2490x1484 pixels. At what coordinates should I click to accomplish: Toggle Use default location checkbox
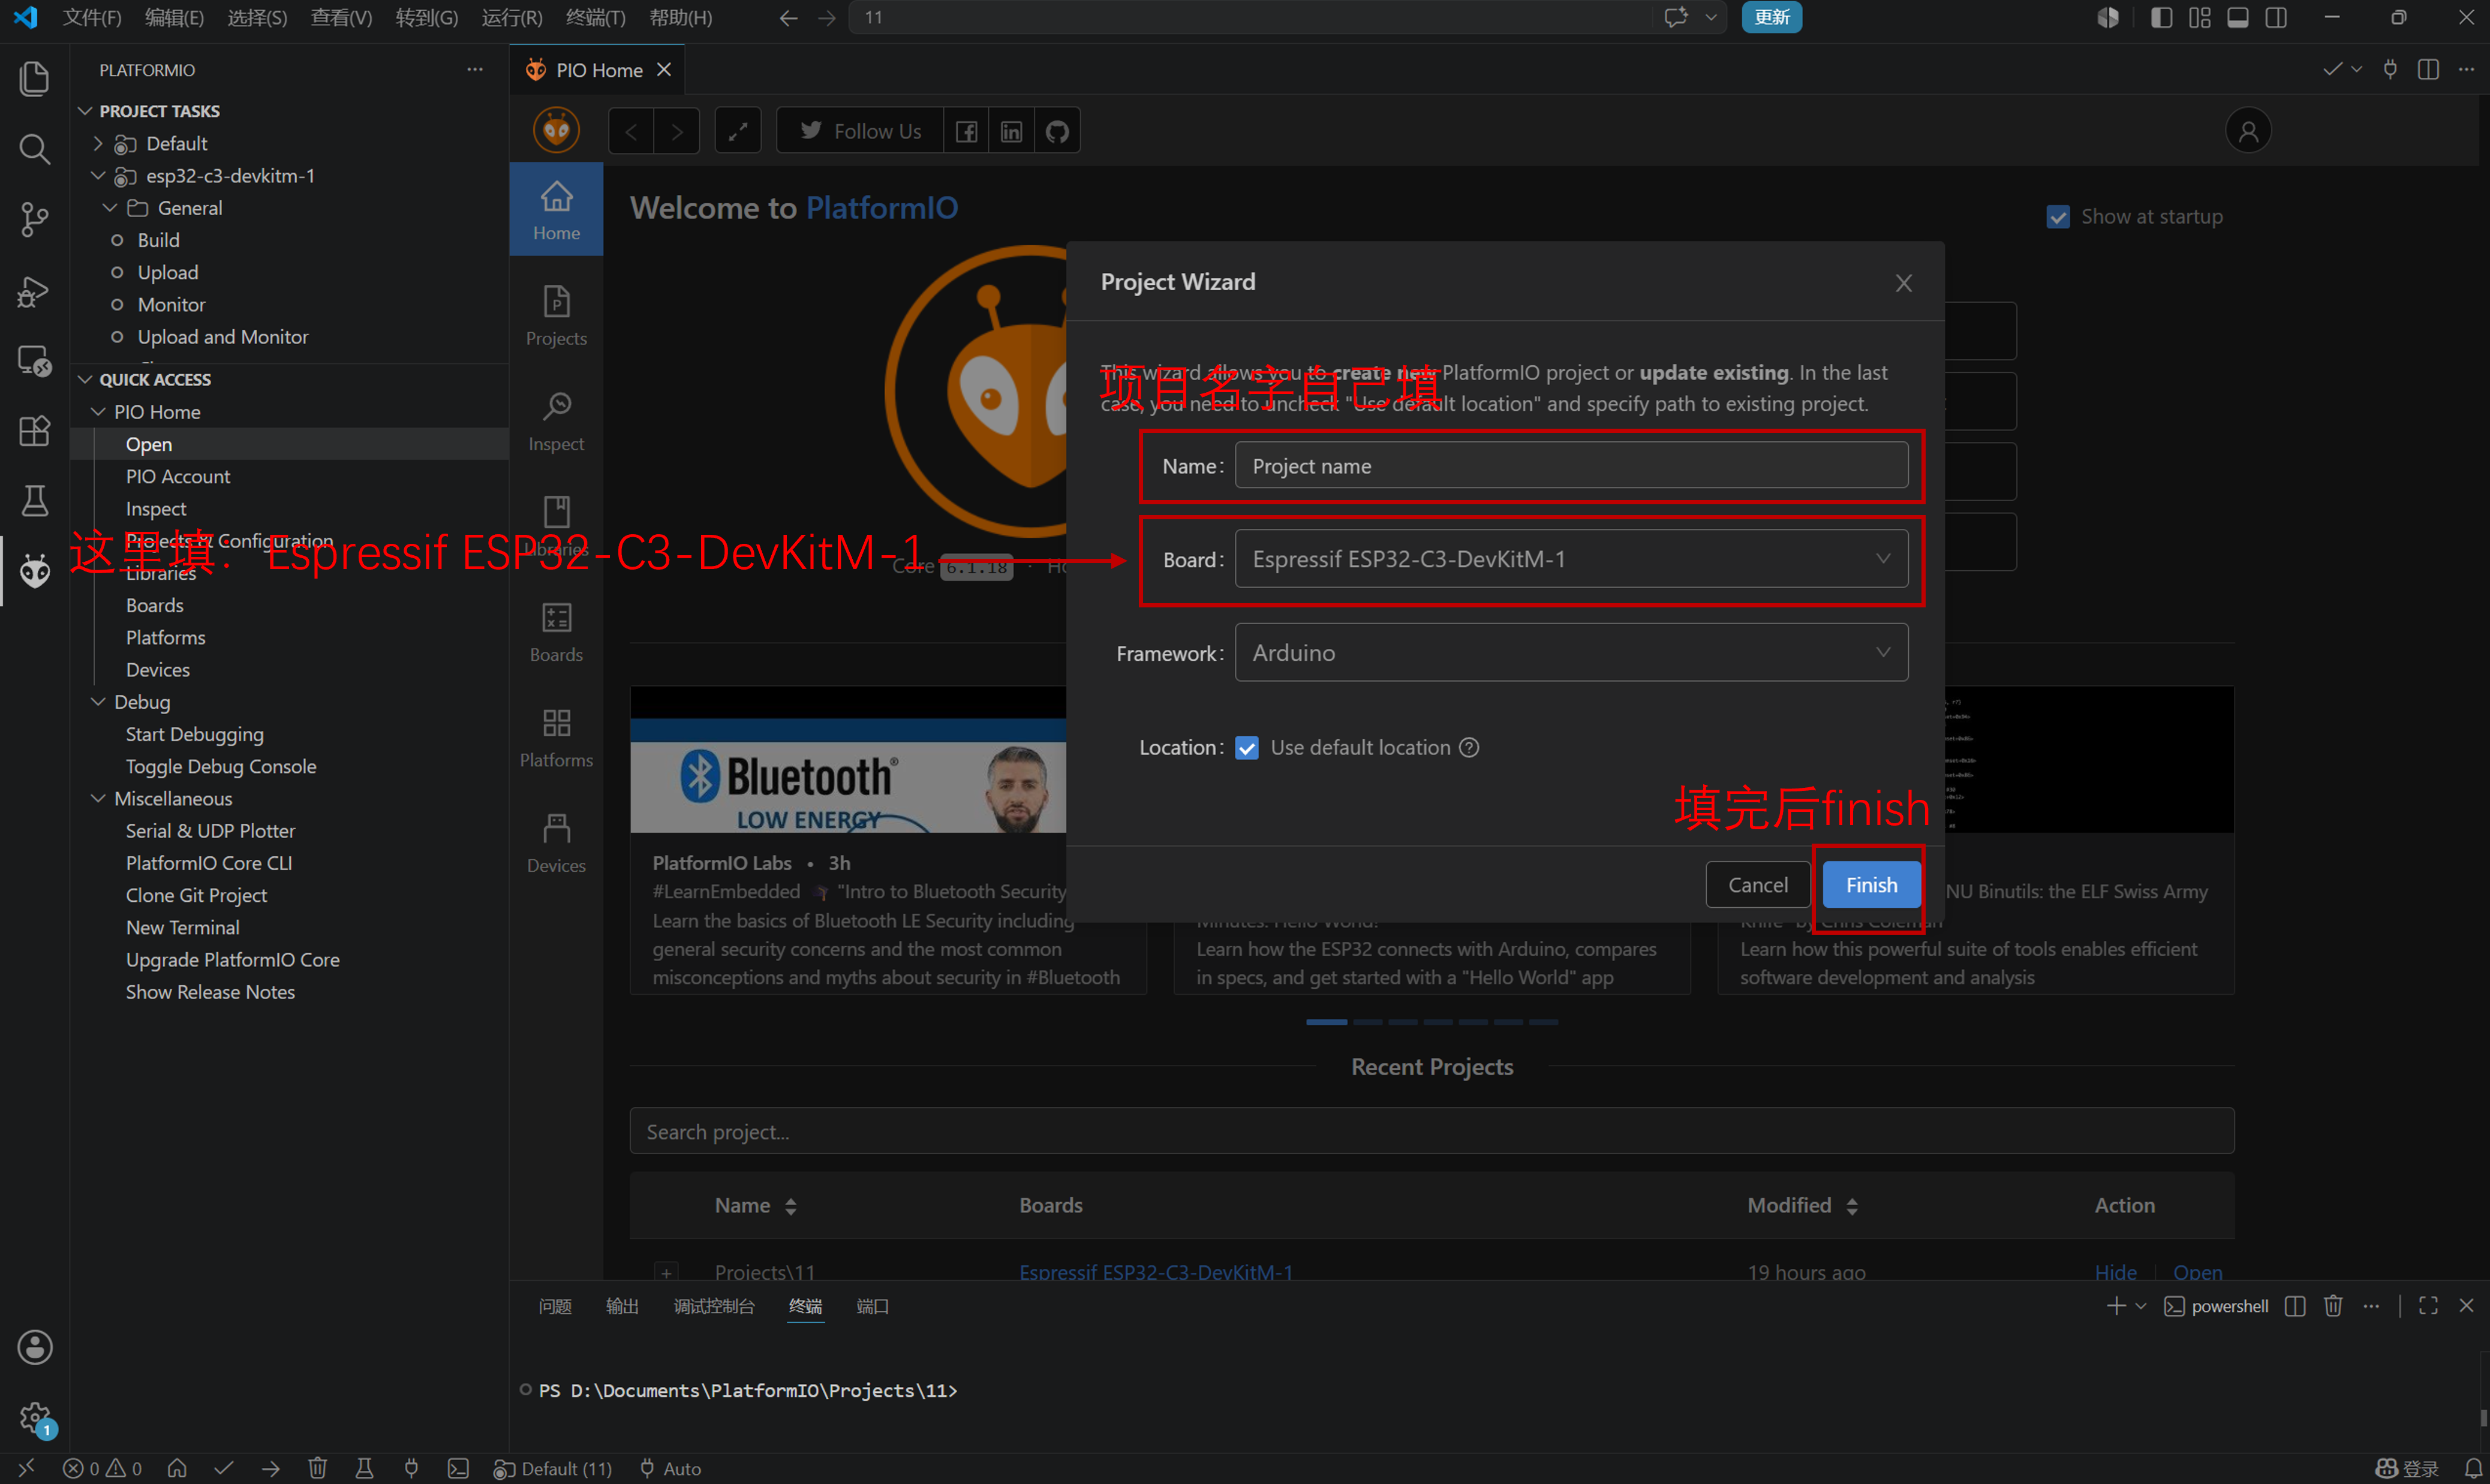click(x=1246, y=748)
